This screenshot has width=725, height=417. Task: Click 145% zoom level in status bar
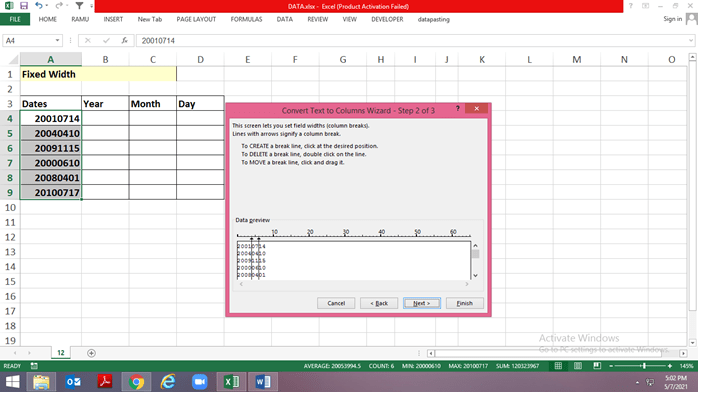pyautogui.click(x=687, y=366)
